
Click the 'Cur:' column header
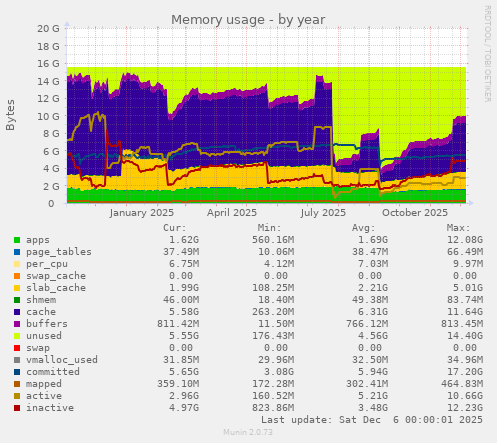pos(174,228)
